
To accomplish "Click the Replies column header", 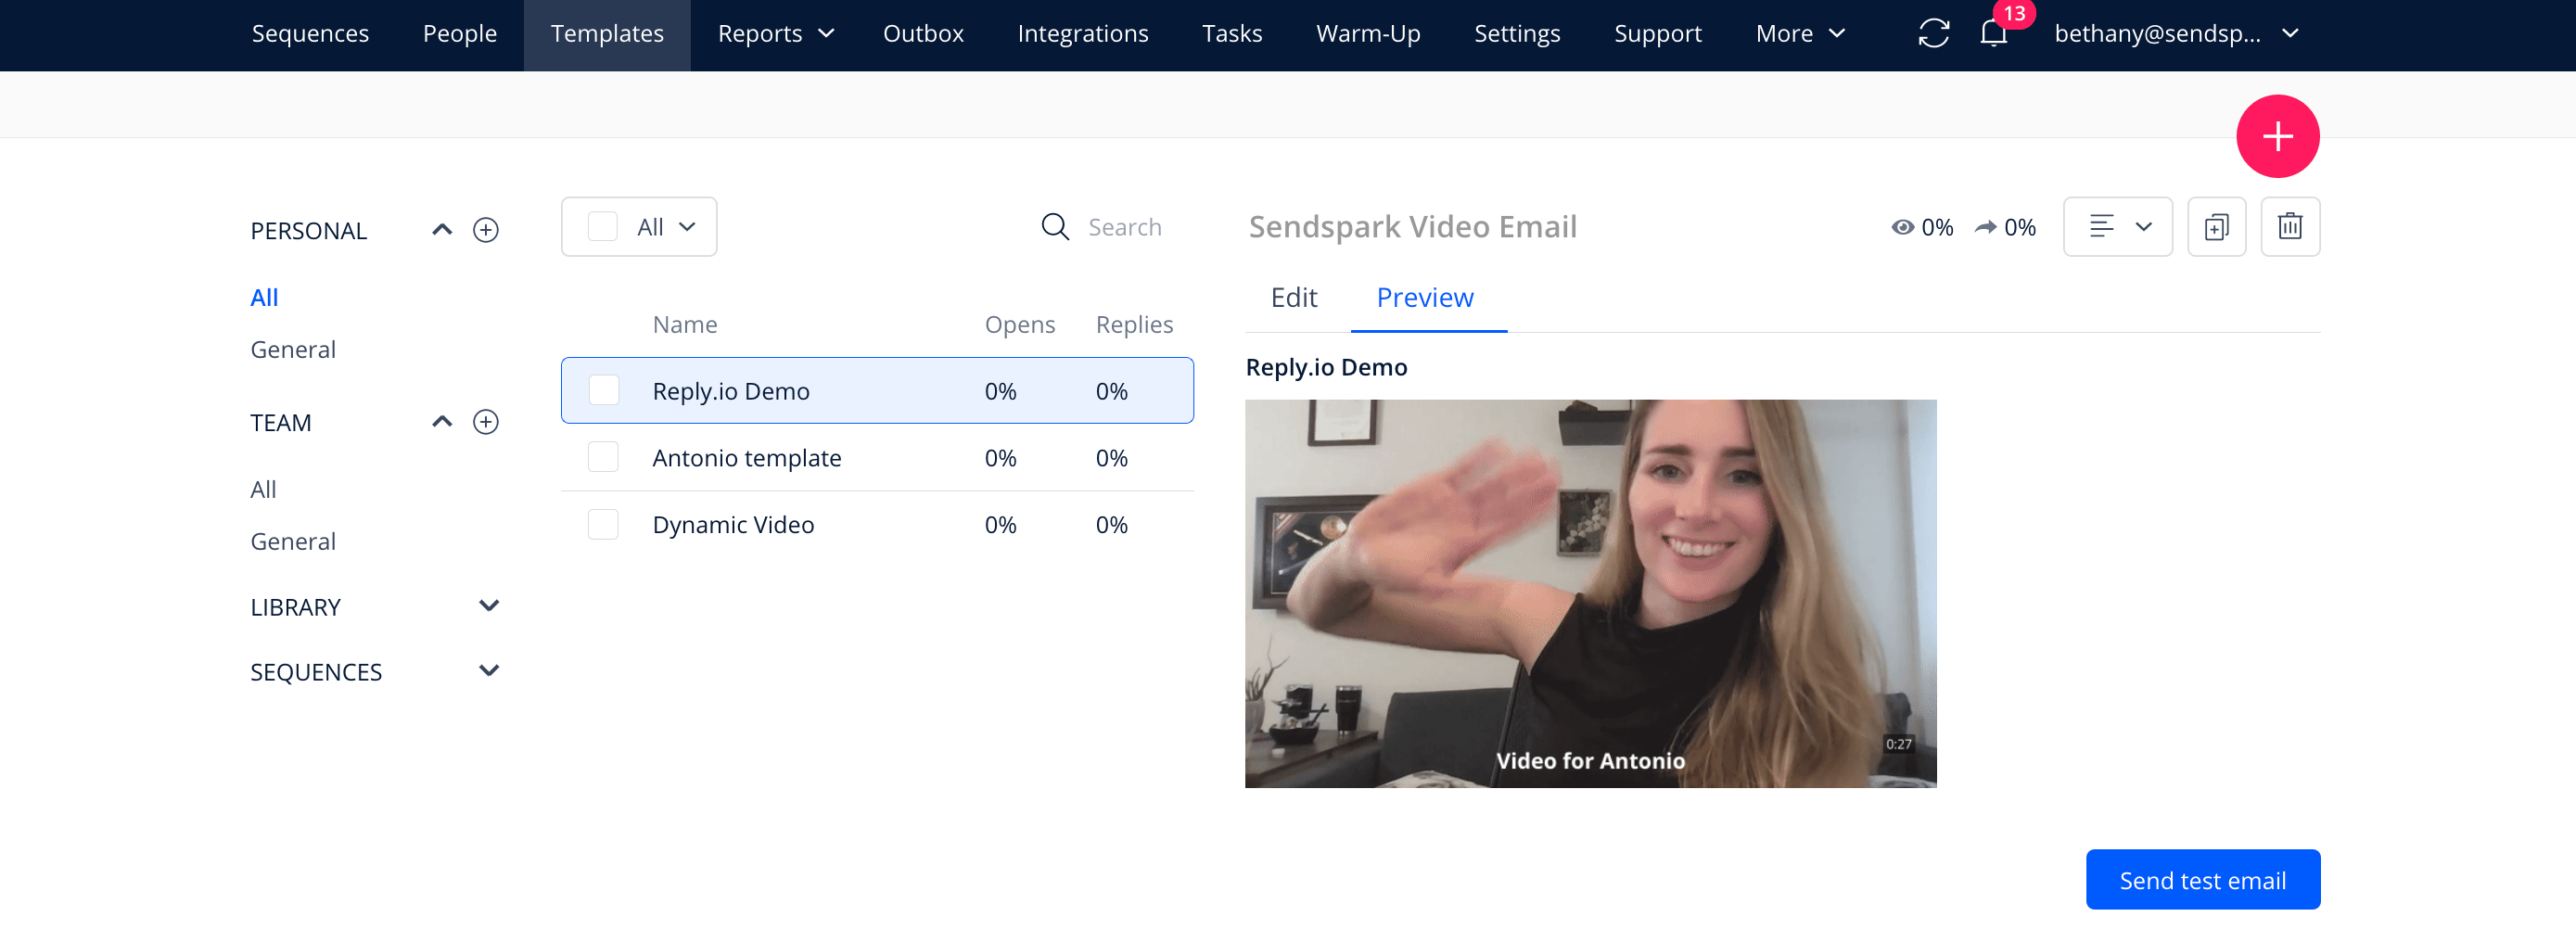I will click(1134, 324).
